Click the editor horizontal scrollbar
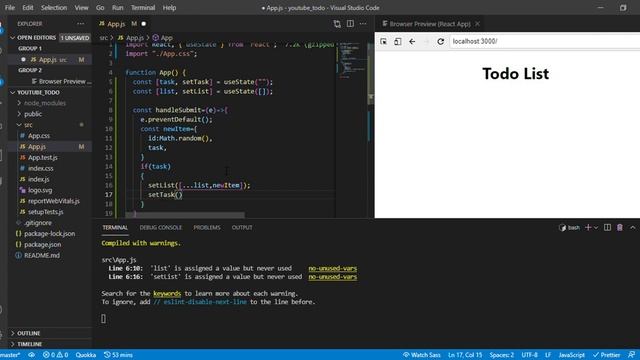The image size is (640, 360). coord(185,215)
